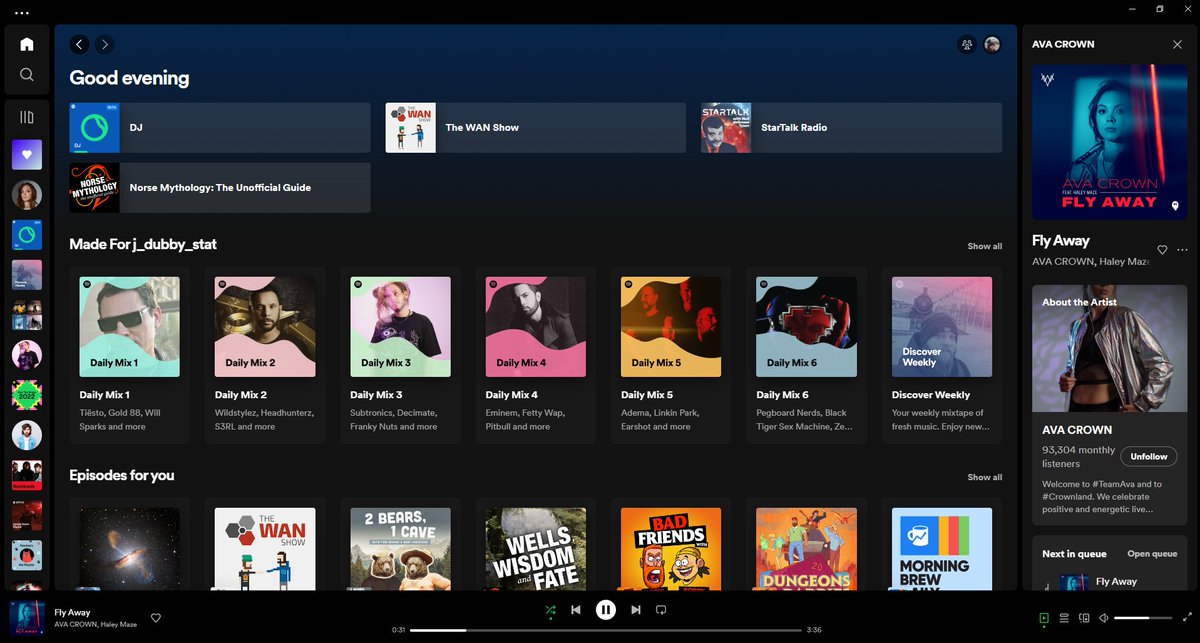Open Daily Mix 2 card
The width and height of the screenshot is (1200, 643).
pos(265,355)
